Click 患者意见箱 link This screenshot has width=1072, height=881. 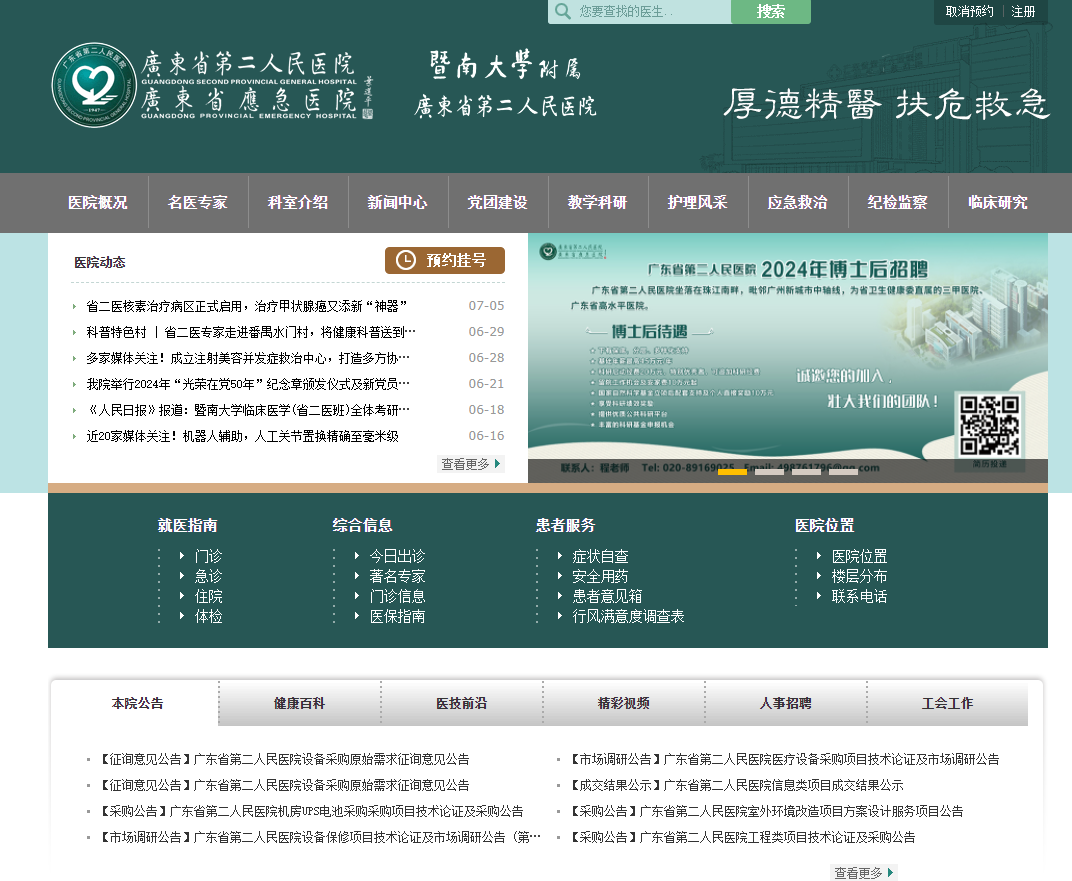click(x=607, y=596)
